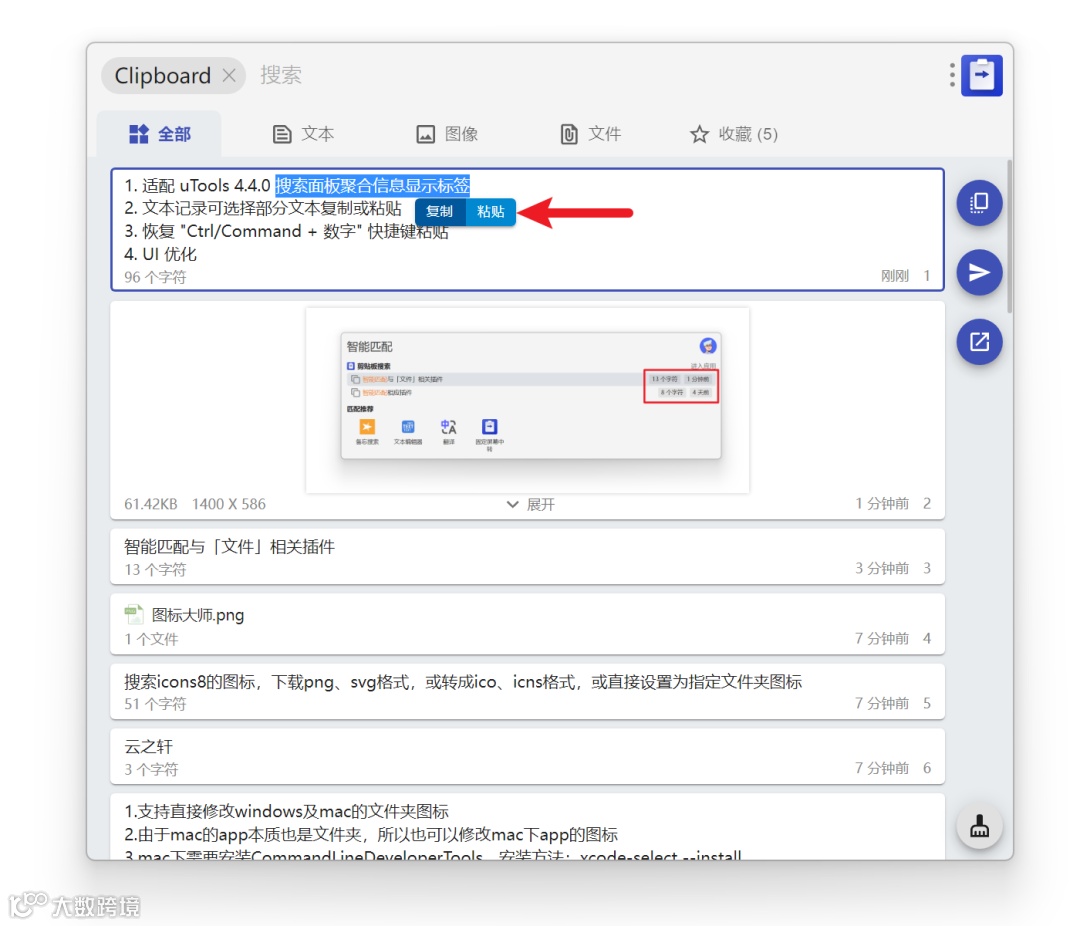Click the line 3. 恢复 "Ctrl/Command + 数字"

(286, 232)
